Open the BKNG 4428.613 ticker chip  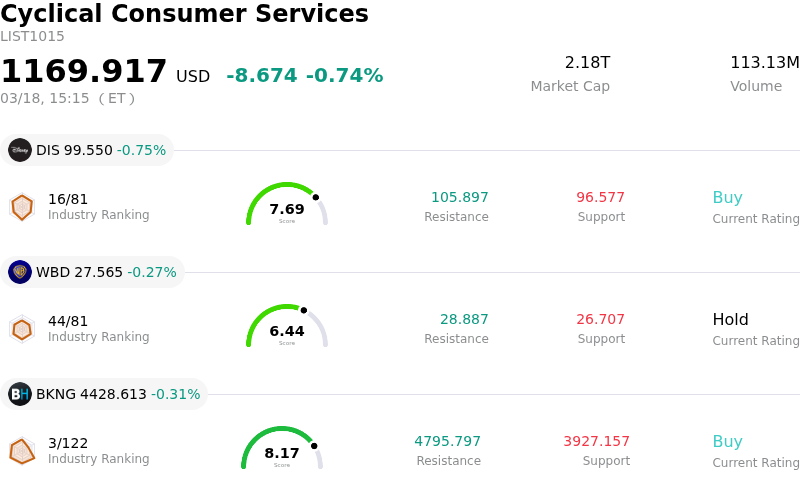point(106,394)
